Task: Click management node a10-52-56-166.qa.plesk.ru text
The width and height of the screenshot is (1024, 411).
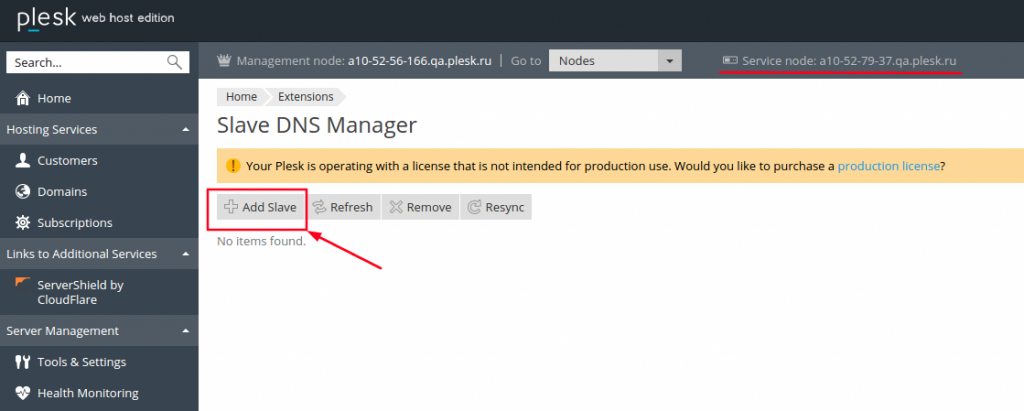Action: click(x=419, y=61)
